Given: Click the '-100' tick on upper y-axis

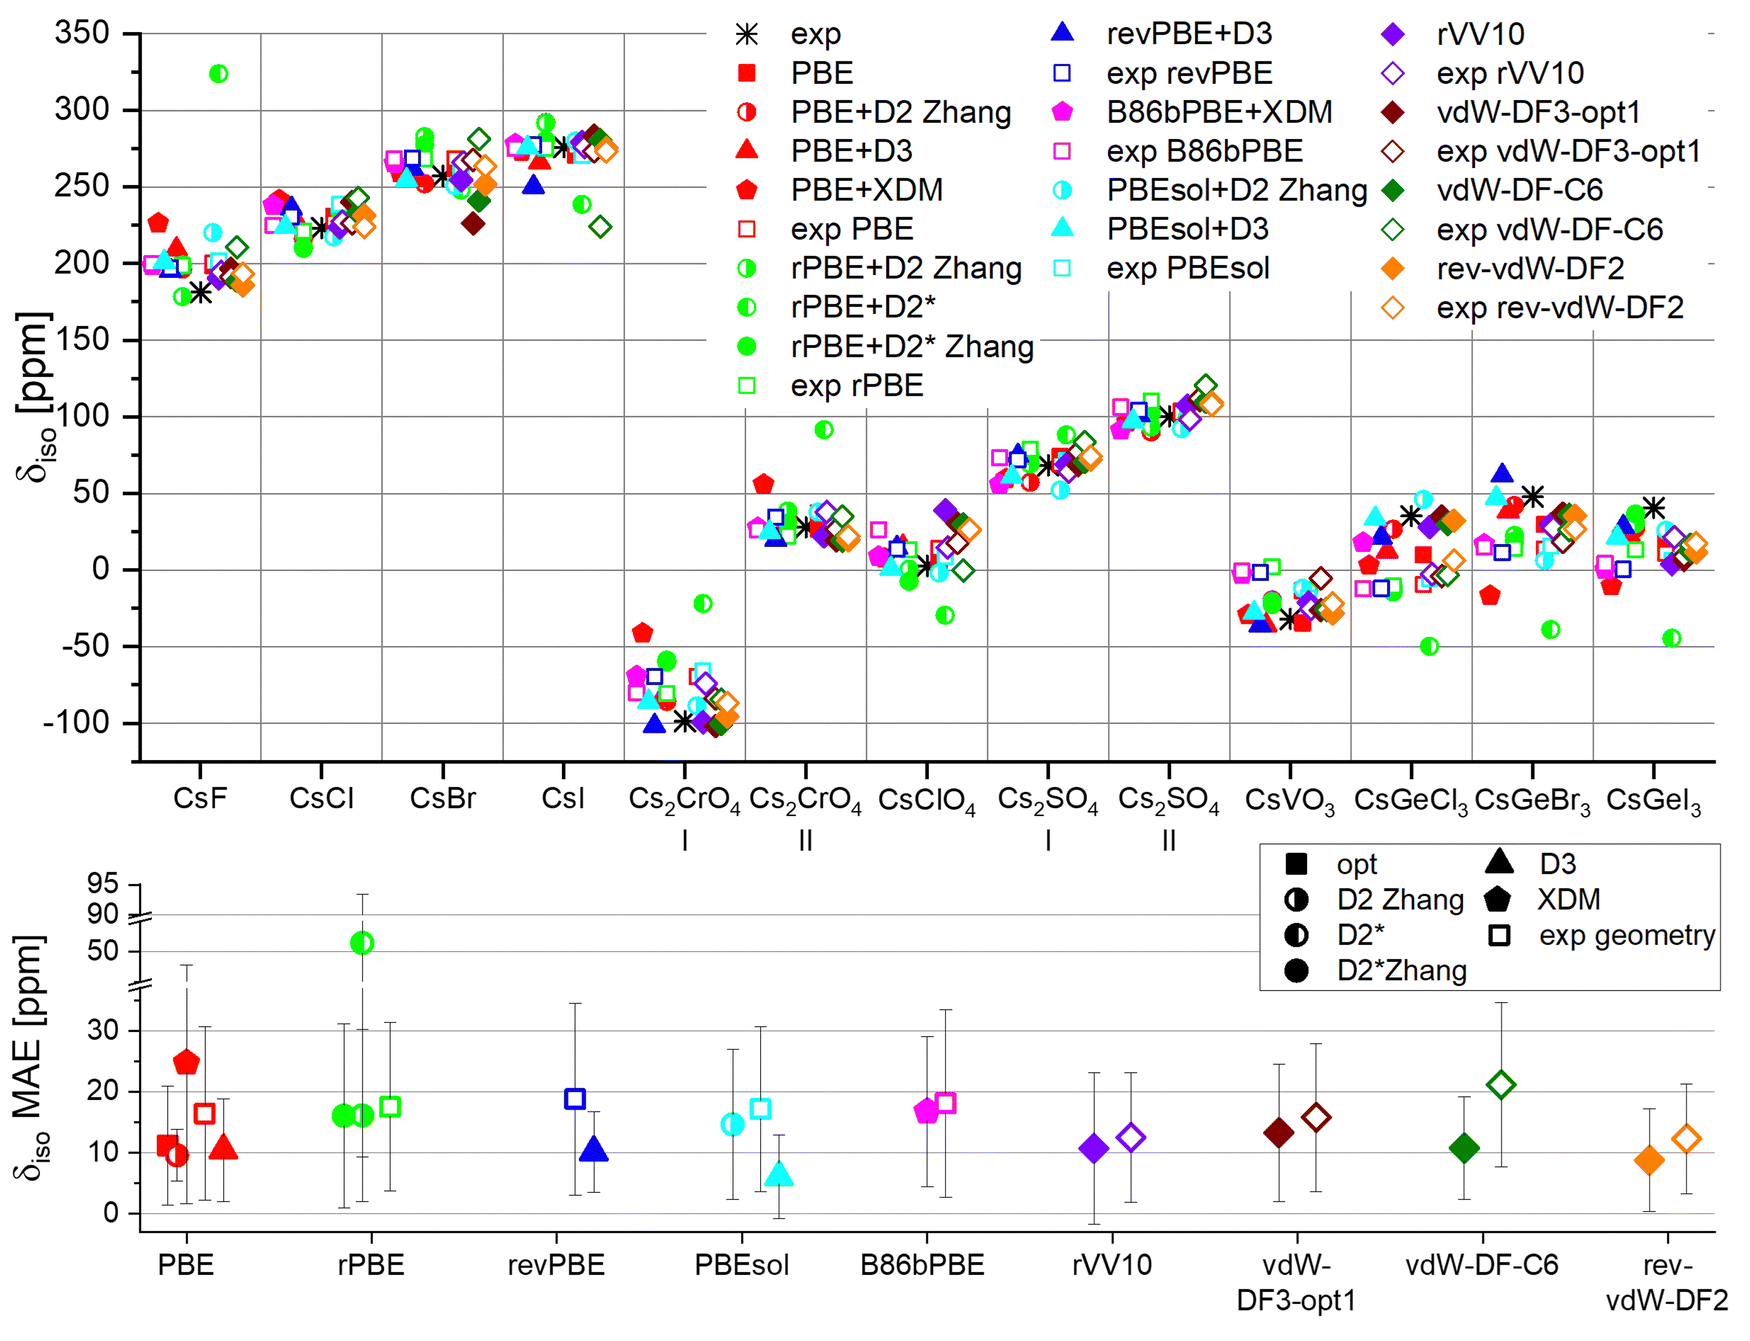Looking at the screenshot, I should point(76,722).
